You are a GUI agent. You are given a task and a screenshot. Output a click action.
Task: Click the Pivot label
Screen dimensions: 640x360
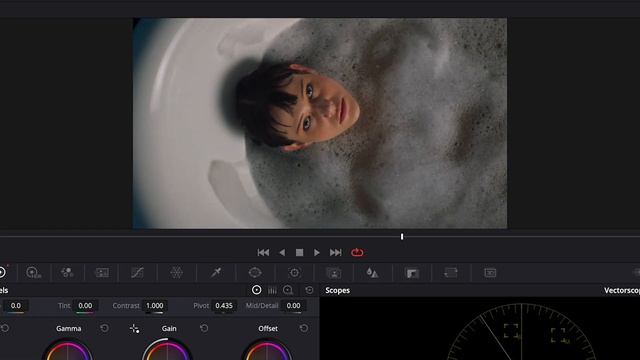201,306
